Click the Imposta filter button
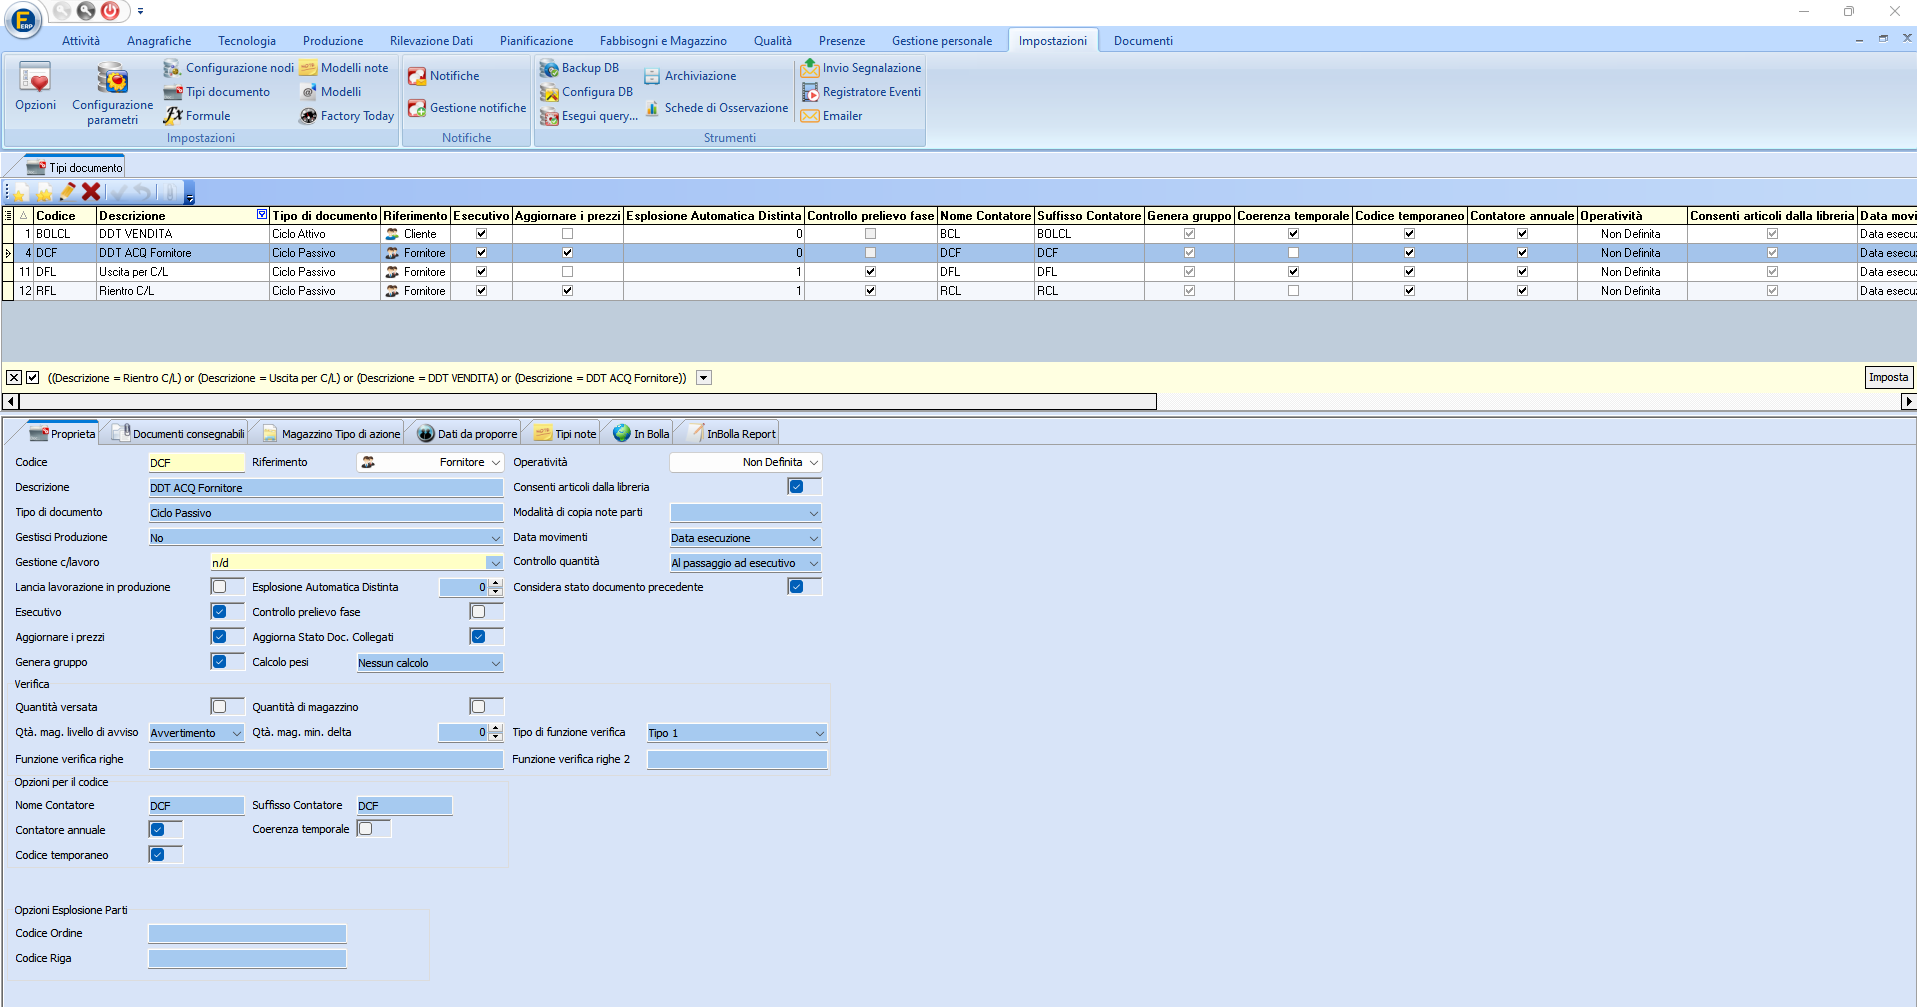The width and height of the screenshot is (1917, 1007). (1889, 377)
